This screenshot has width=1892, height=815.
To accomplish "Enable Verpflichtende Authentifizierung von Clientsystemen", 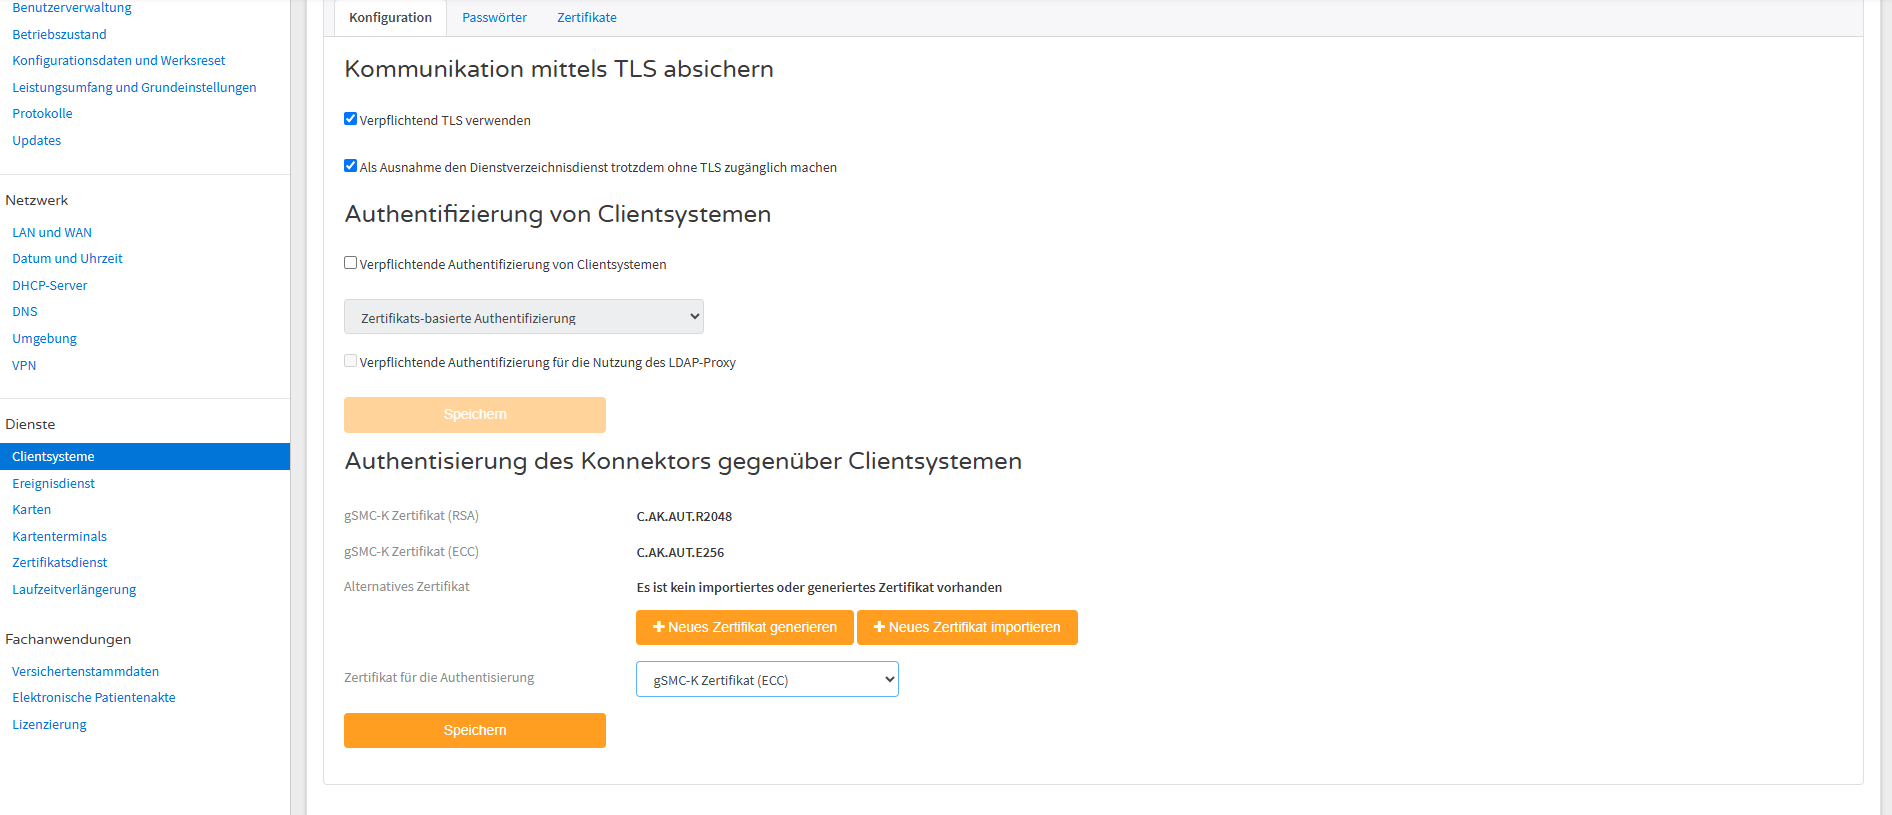I will (x=350, y=263).
